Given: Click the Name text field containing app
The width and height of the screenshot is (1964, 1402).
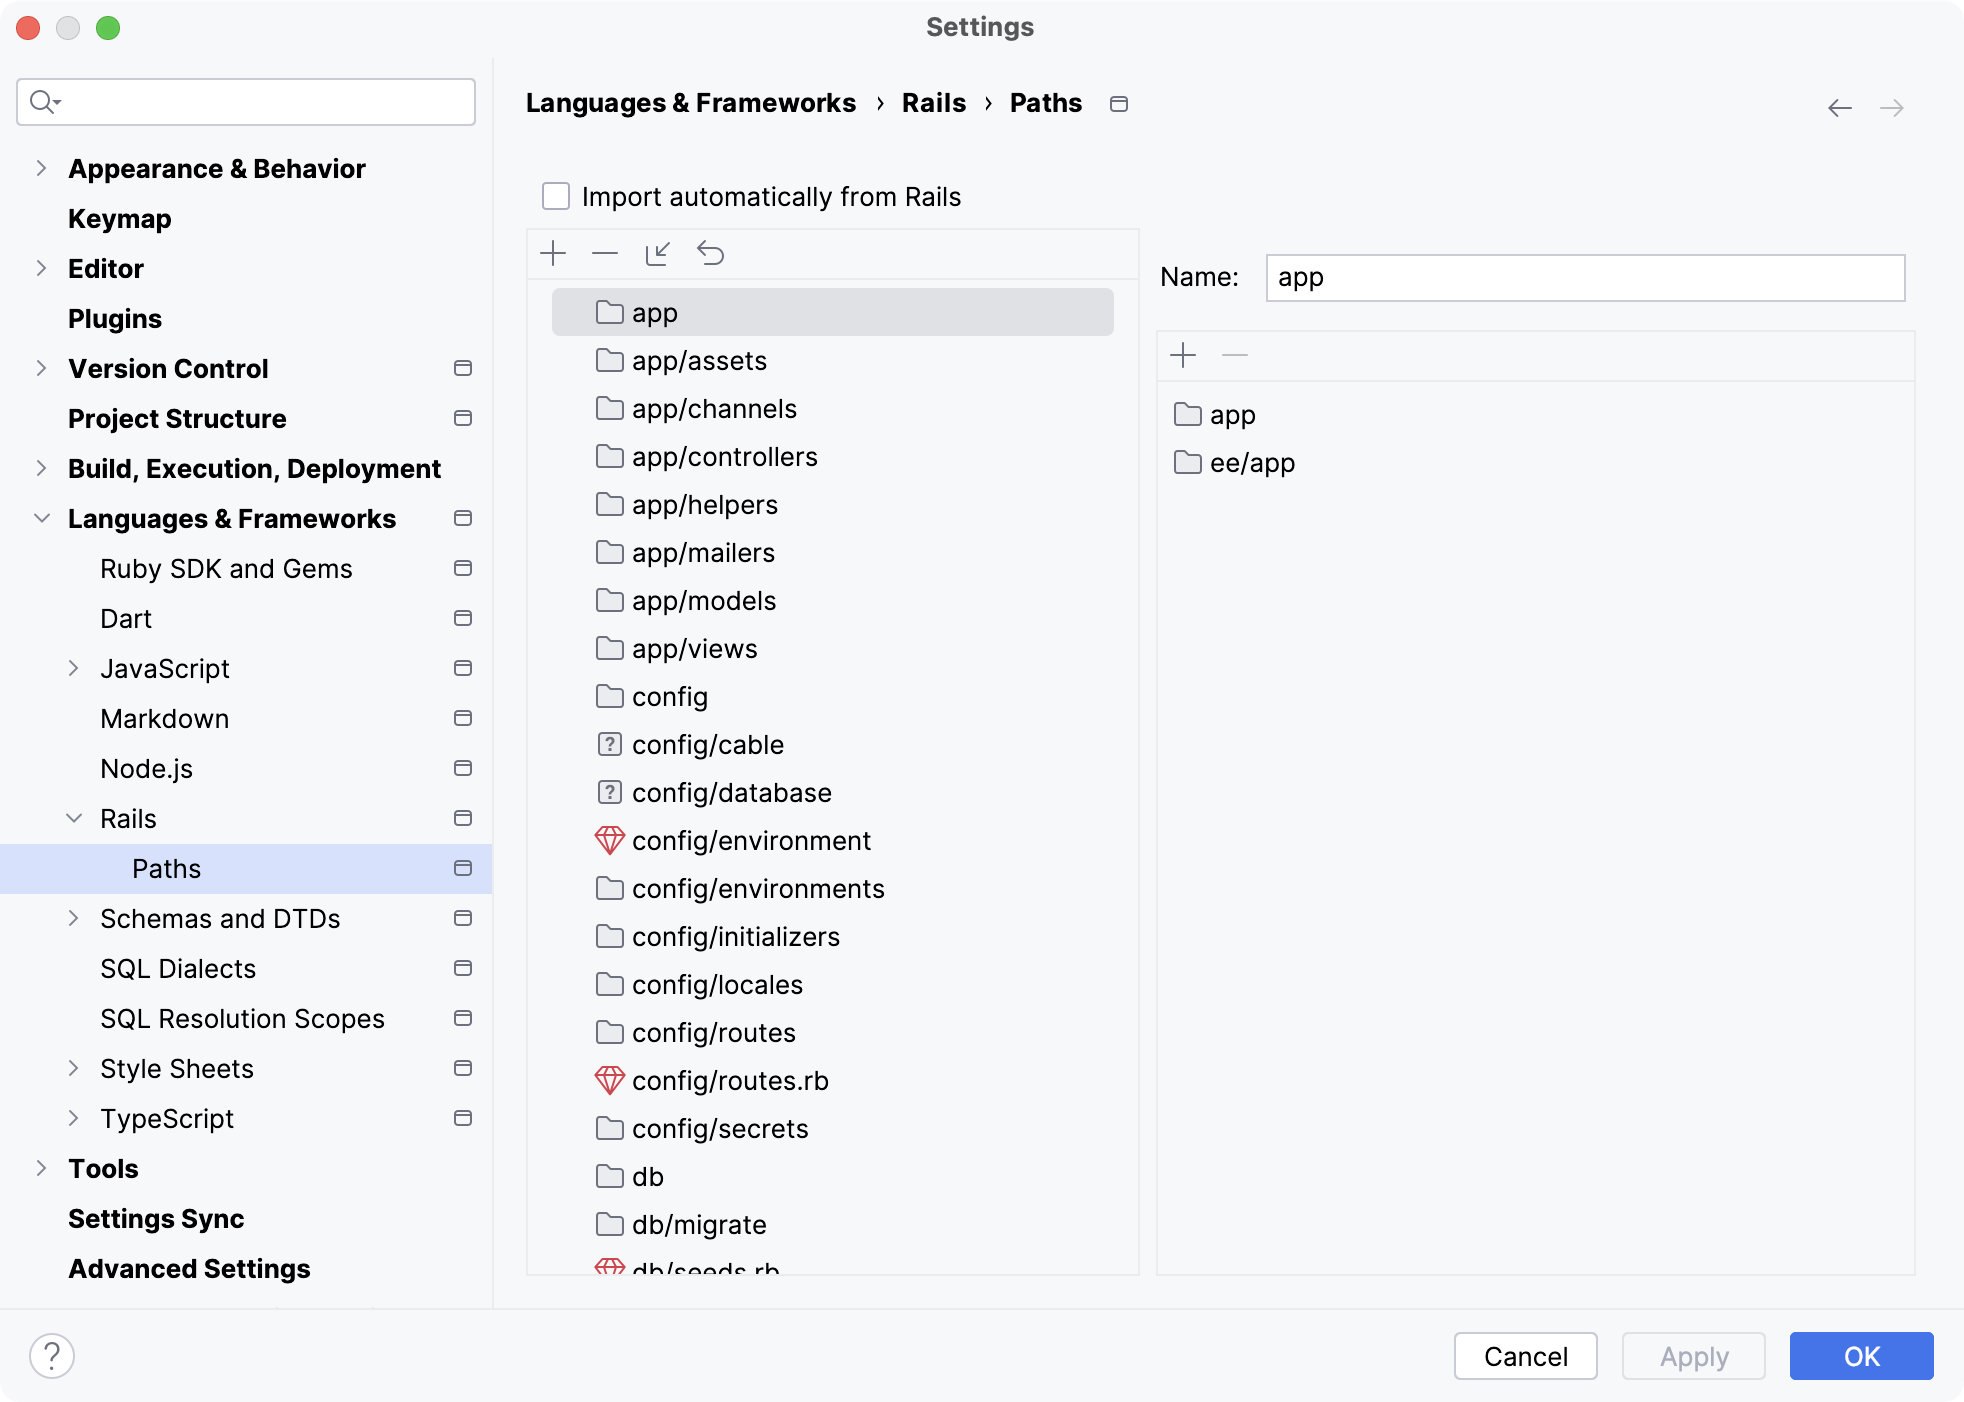Looking at the screenshot, I should coord(1584,277).
